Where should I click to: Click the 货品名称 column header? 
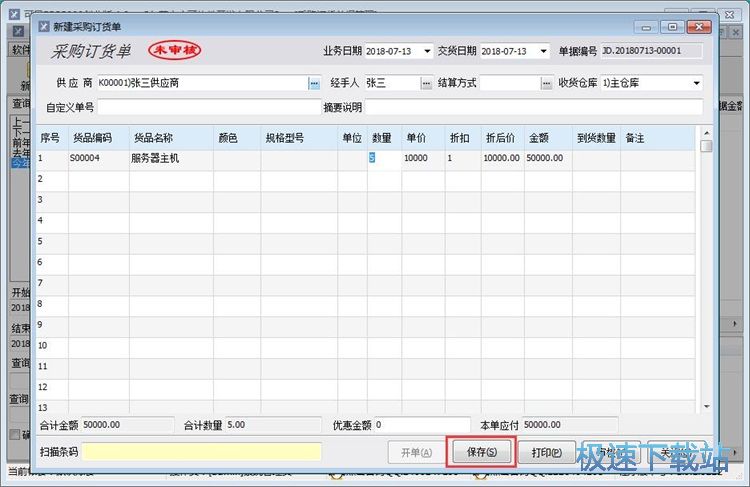click(x=171, y=138)
